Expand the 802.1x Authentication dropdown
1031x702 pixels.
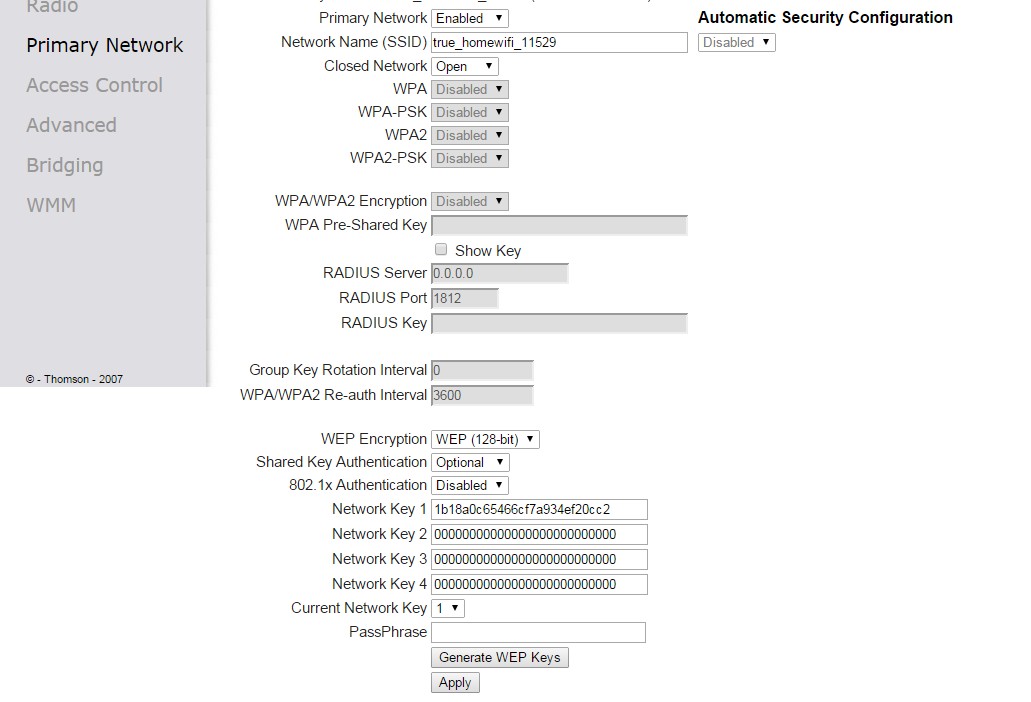(470, 485)
